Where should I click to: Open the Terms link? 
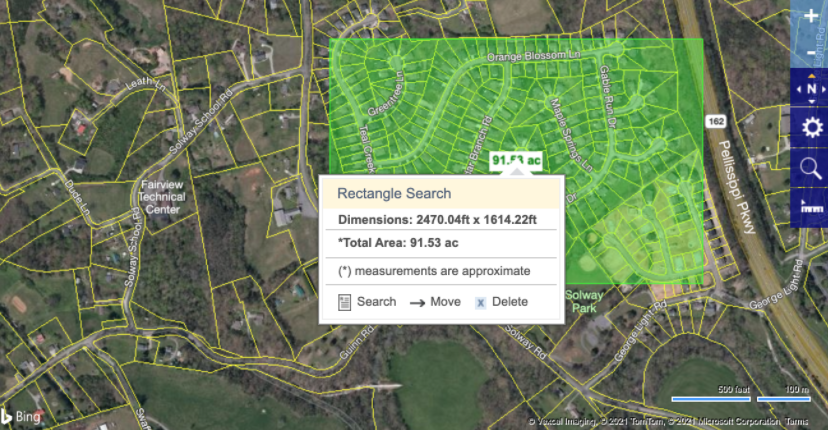click(x=796, y=421)
